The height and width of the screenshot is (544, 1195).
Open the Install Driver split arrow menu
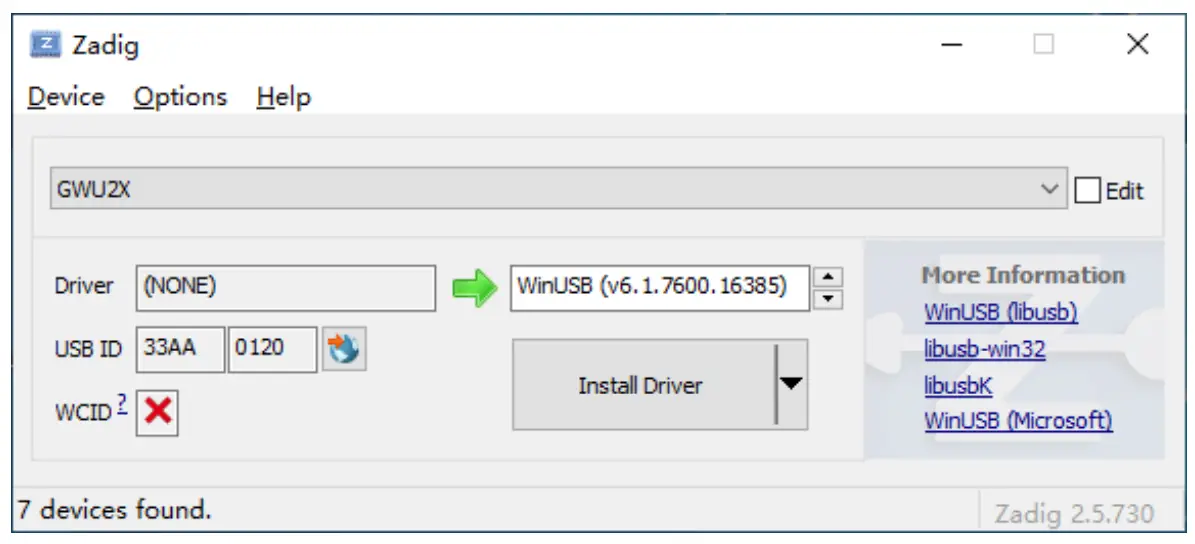[x=792, y=384]
